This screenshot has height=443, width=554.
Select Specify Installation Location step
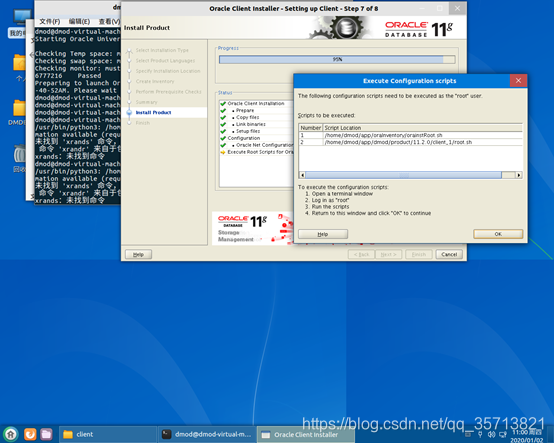click(x=168, y=71)
